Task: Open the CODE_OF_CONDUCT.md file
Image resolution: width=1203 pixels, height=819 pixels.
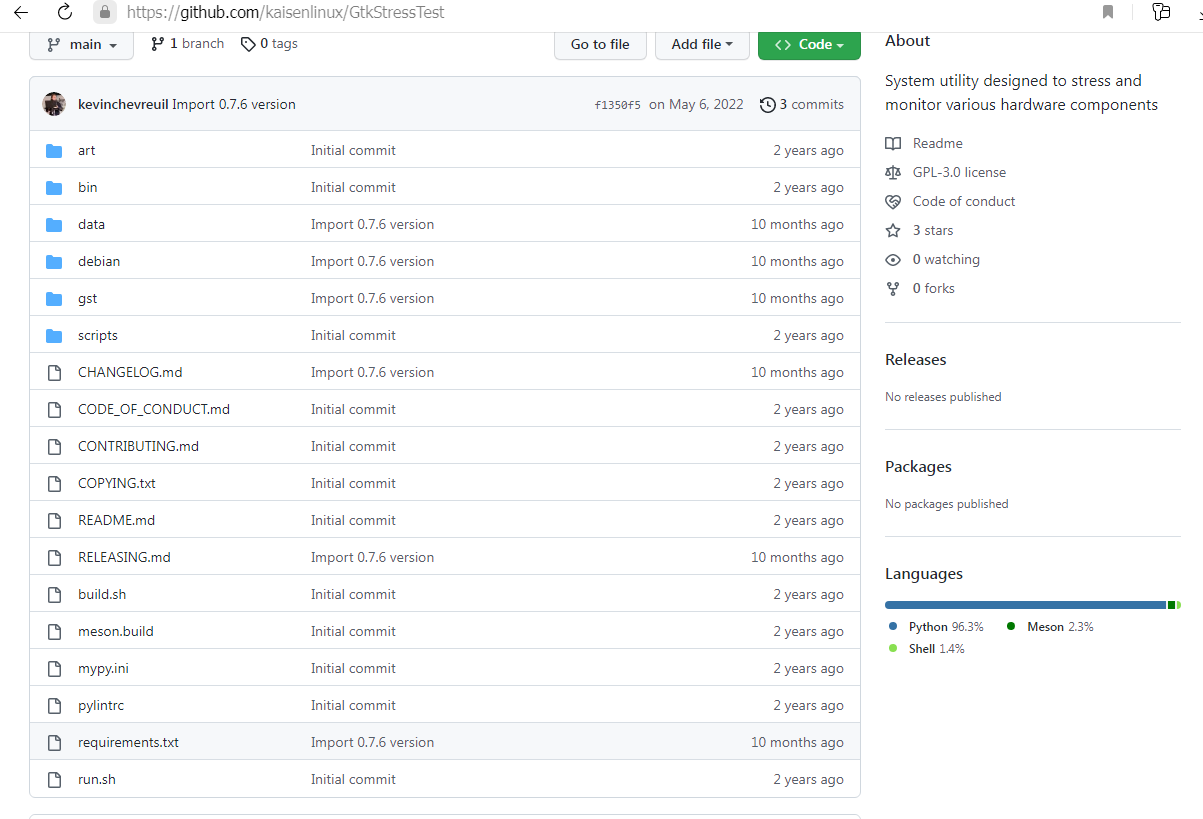Action: [x=154, y=410]
